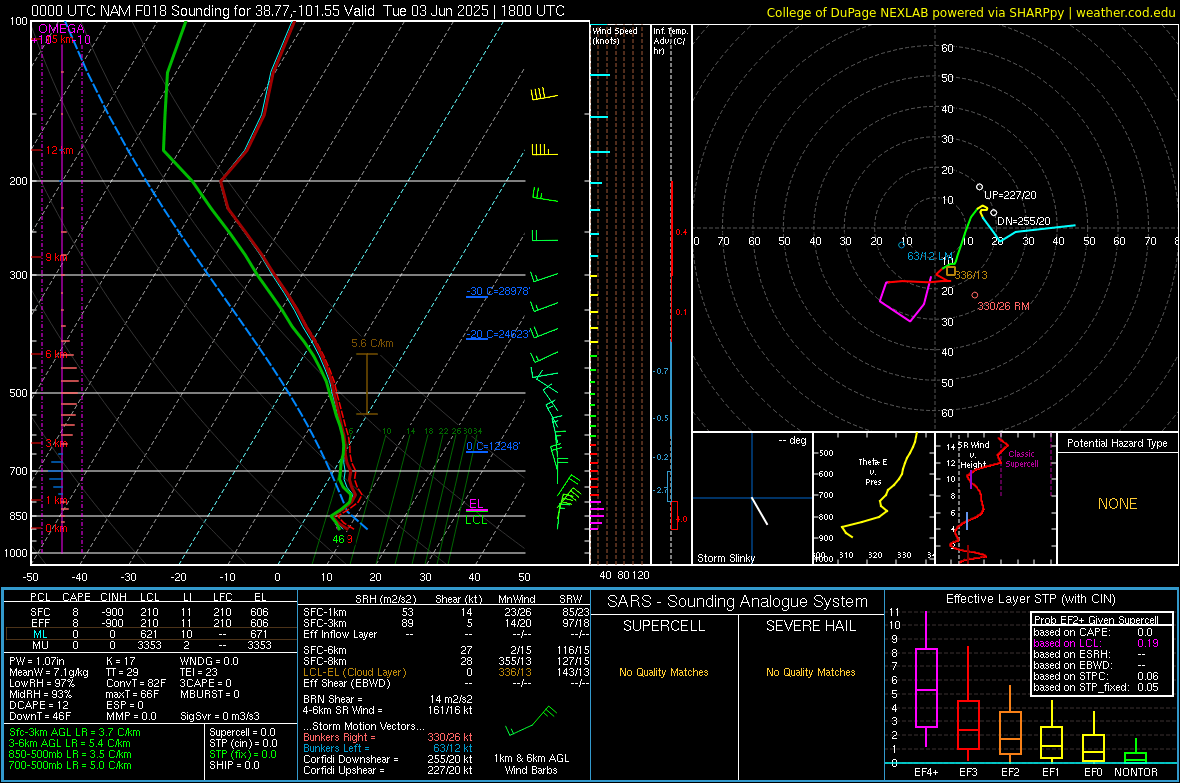Select the -30 C=28978' height label
1180x783 pixels.
(x=498, y=291)
